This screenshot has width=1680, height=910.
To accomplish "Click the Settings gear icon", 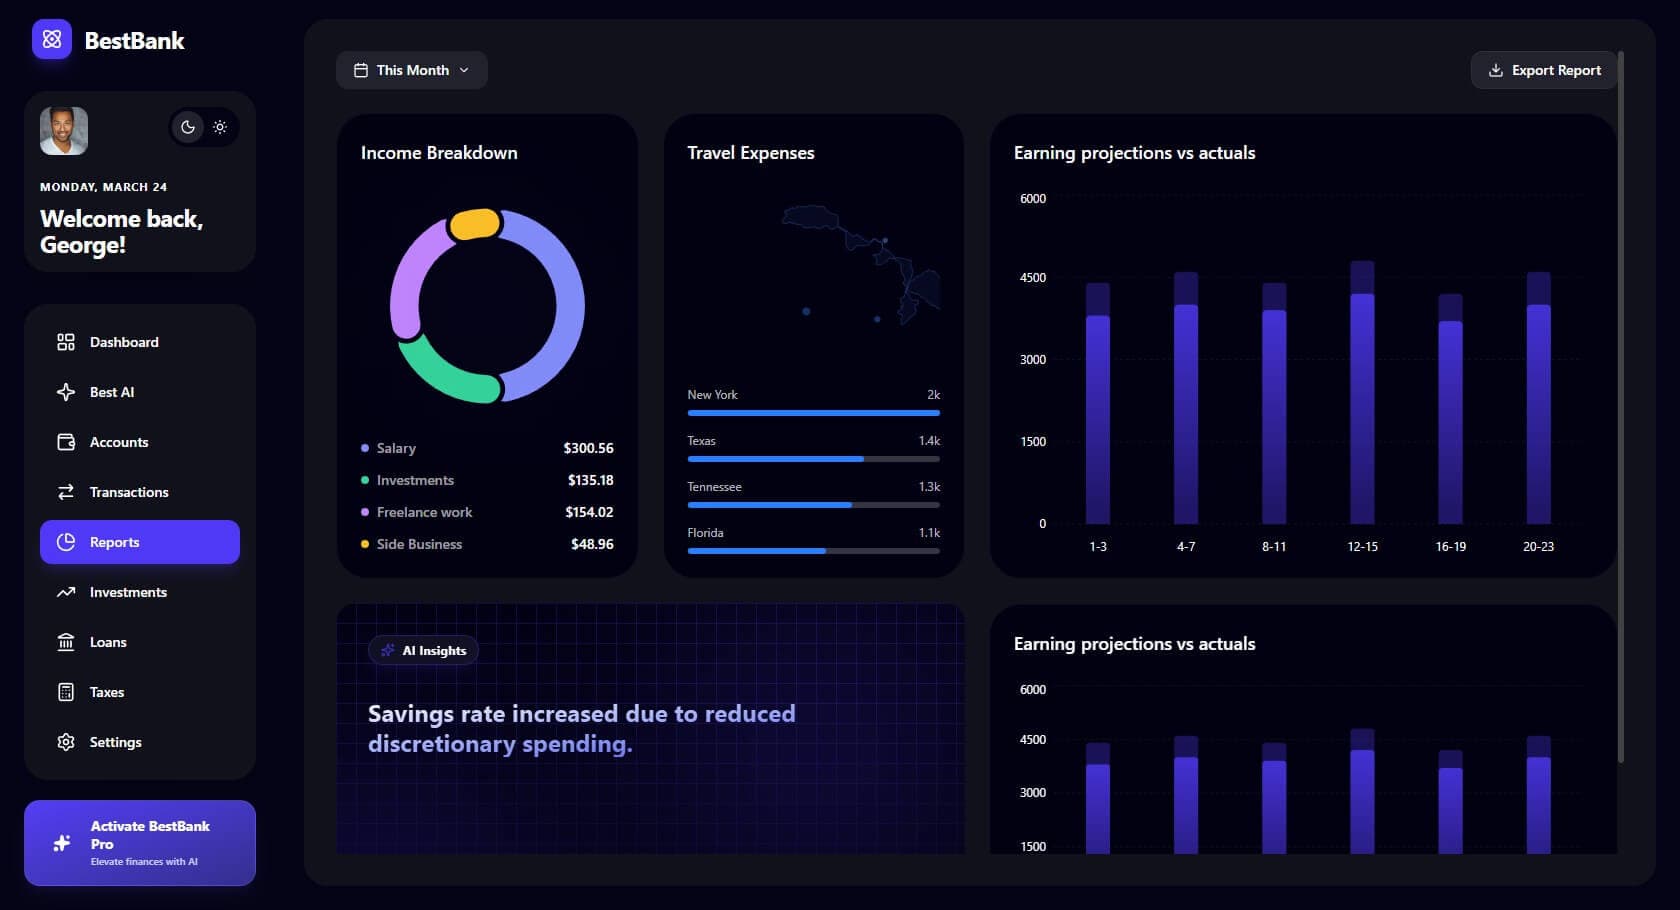I will coord(66,742).
